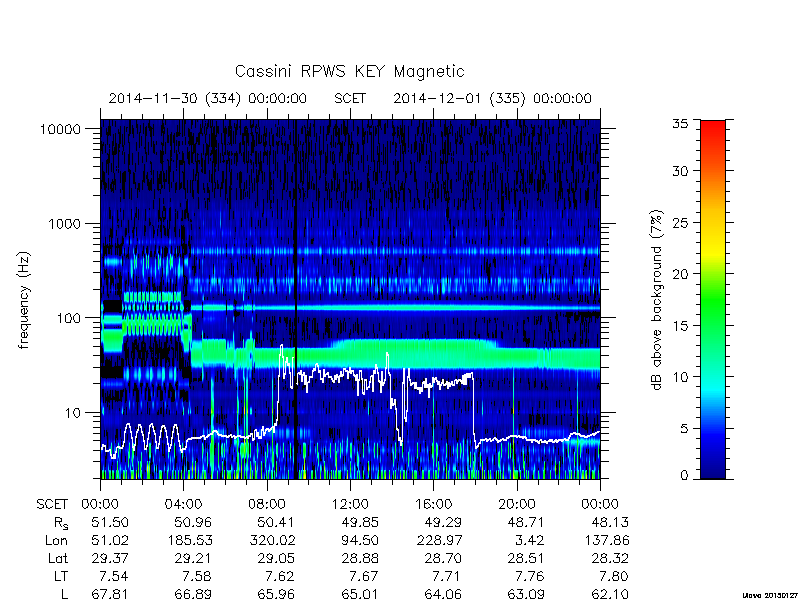
Task: Click the 15 colorbar tick label
Action: 679,326
